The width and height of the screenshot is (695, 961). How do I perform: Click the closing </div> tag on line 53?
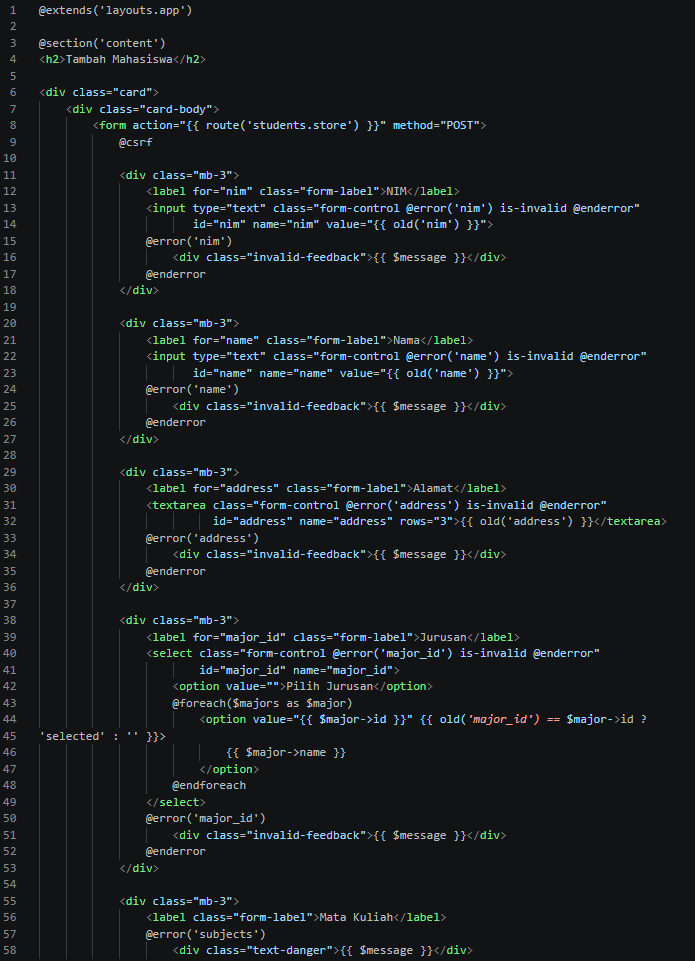[139, 868]
